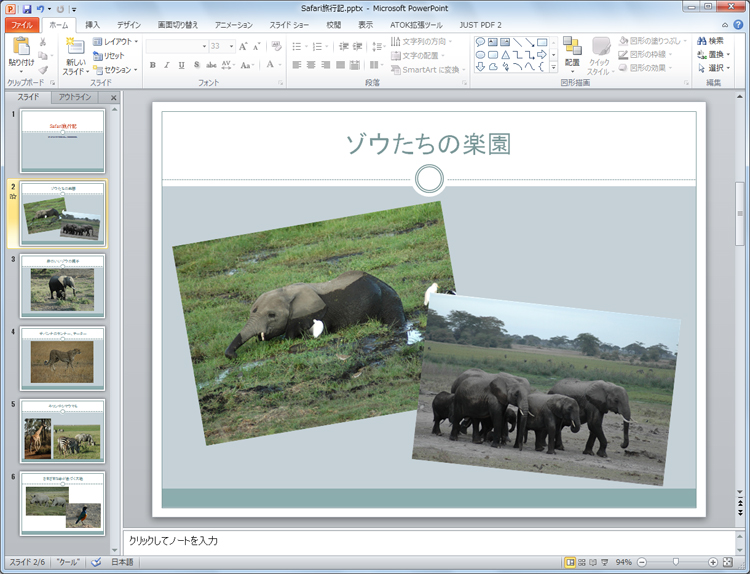This screenshot has height=574, width=750.
Task: Fit slide to current window icon
Action: 728,563
